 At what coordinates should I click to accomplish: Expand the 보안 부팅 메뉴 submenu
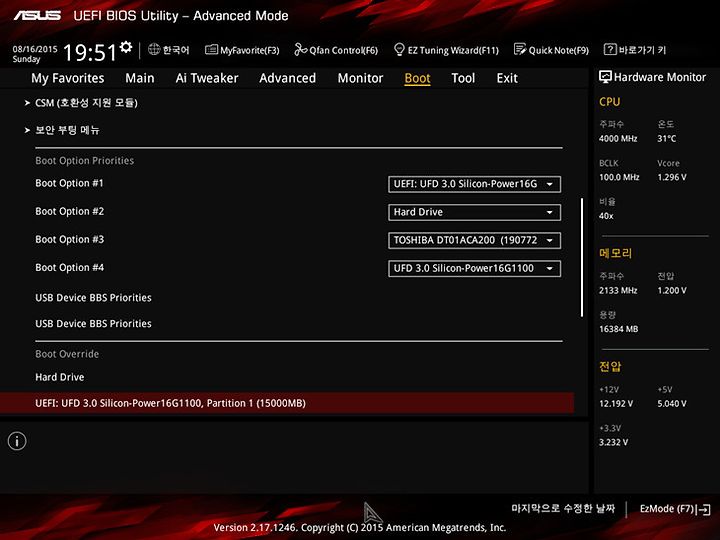click(x=62, y=130)
